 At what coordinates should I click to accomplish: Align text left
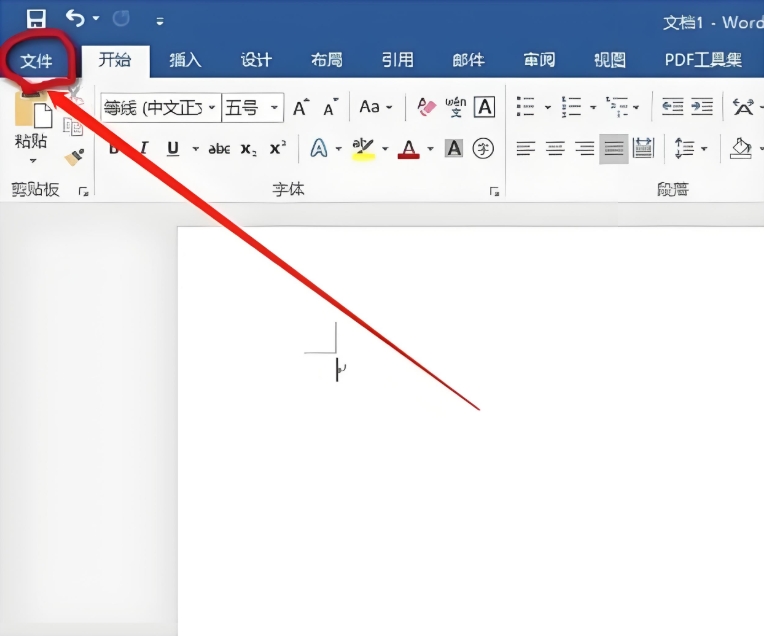click(526, 148)
